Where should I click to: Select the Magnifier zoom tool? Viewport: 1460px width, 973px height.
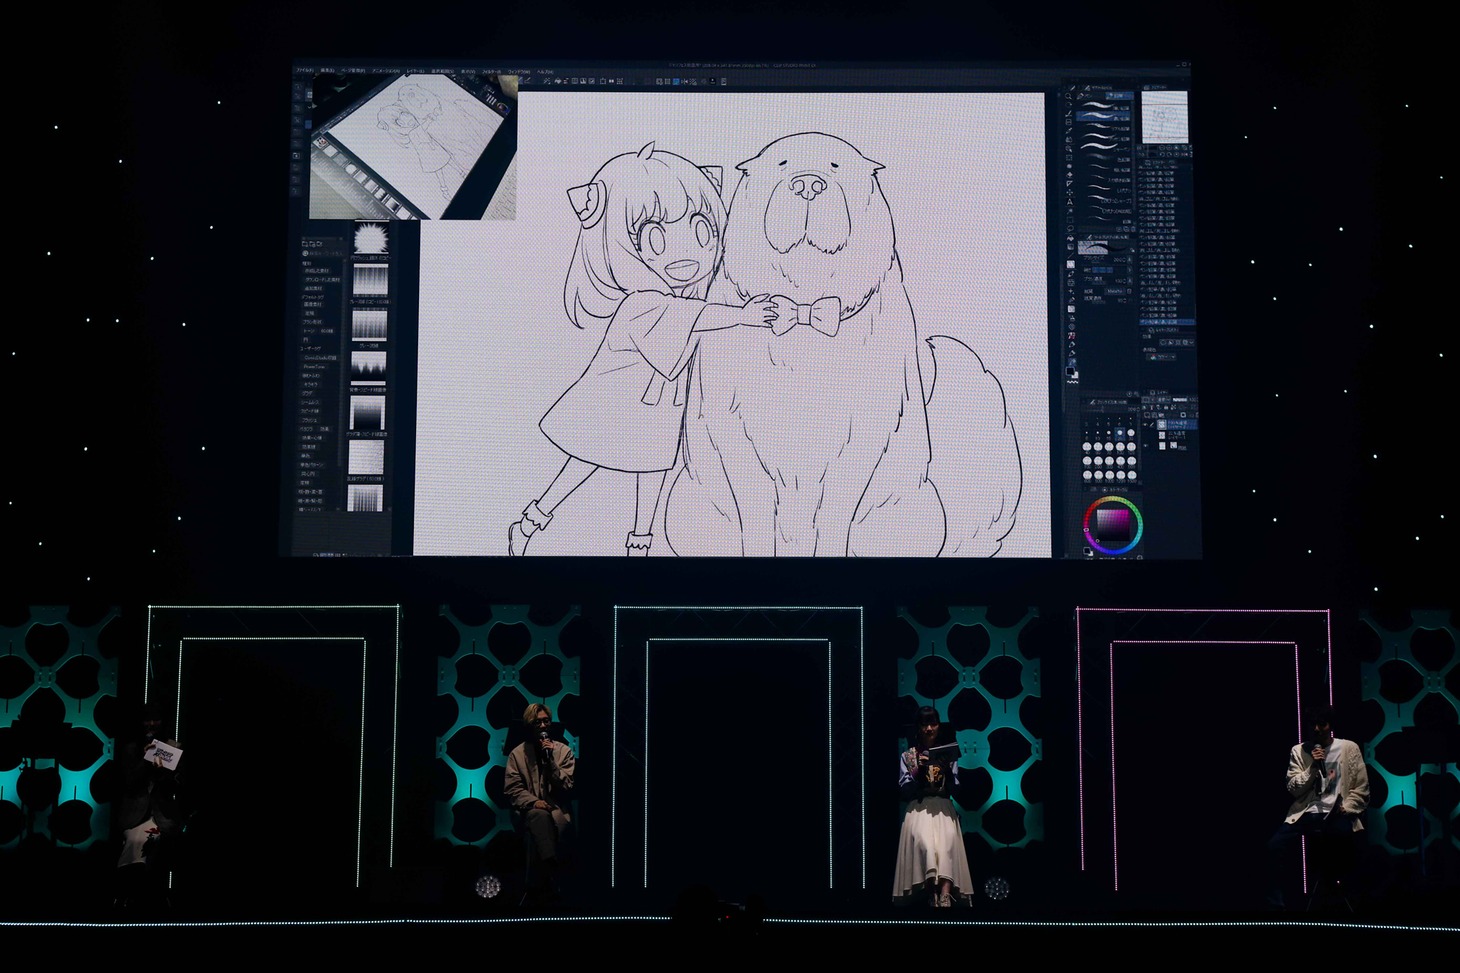pyautogui.click(x=1070, y=97)
